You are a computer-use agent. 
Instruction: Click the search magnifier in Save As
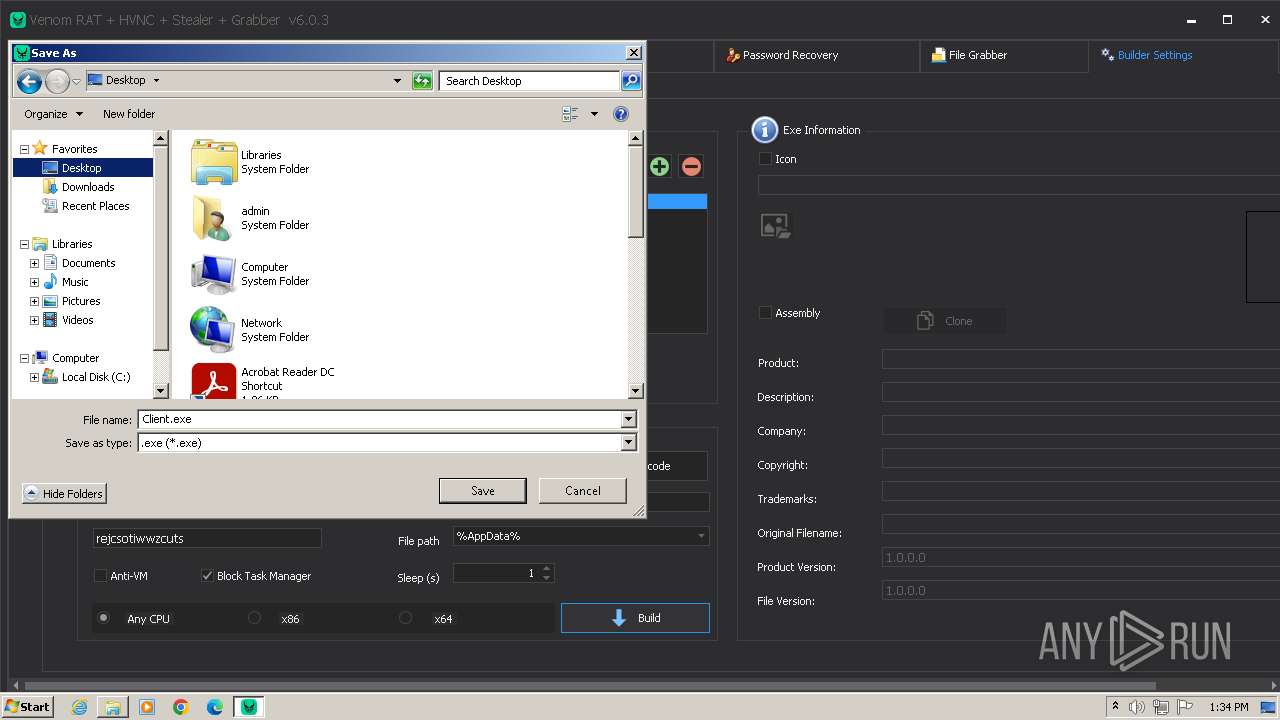tap(631, 81)
